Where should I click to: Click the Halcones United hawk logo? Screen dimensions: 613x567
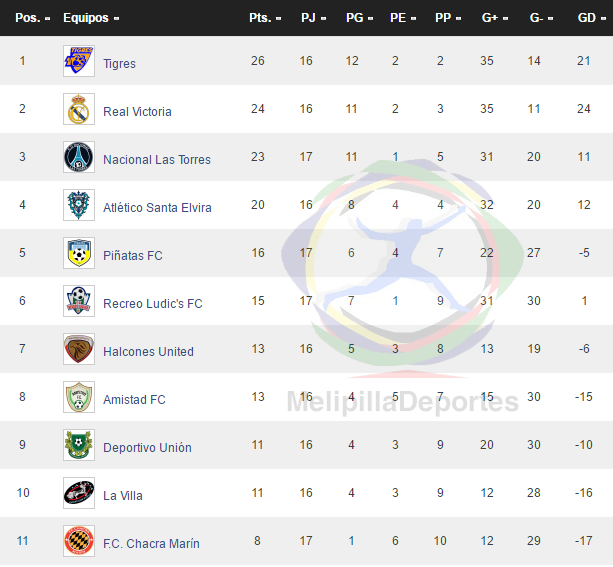click(x=79, y=349)
